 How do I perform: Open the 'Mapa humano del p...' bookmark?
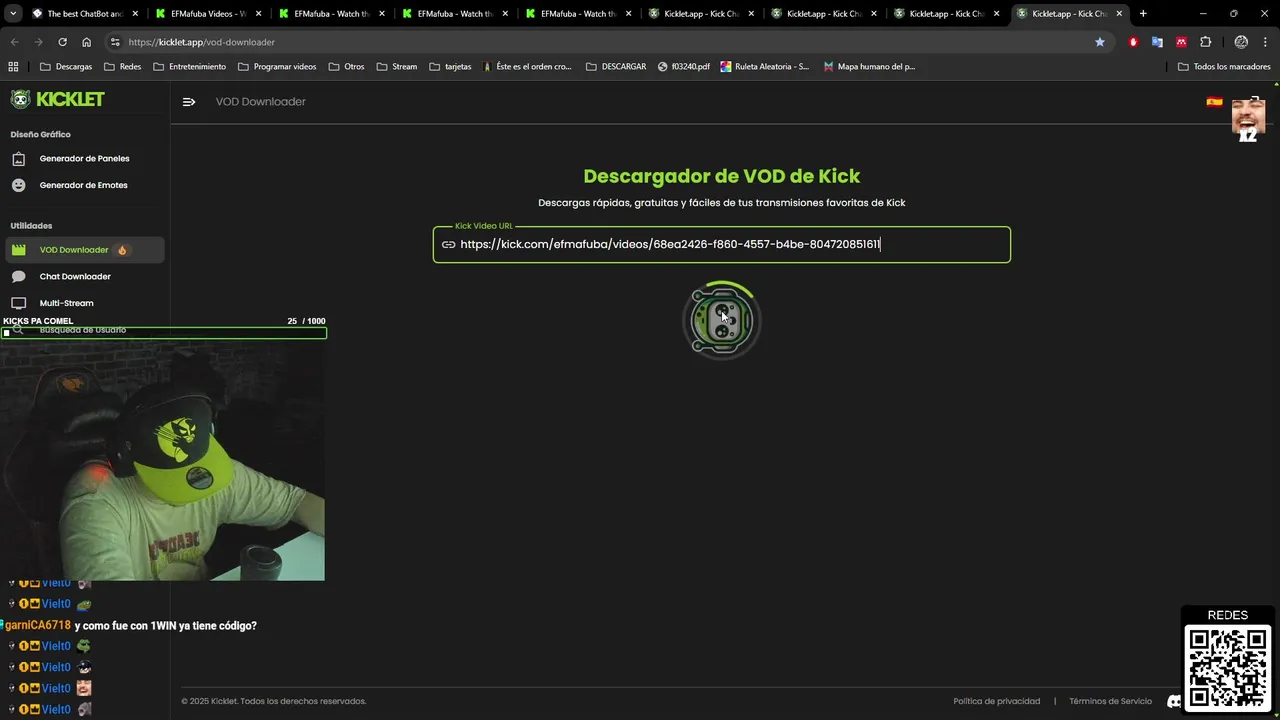pos(869,66)
